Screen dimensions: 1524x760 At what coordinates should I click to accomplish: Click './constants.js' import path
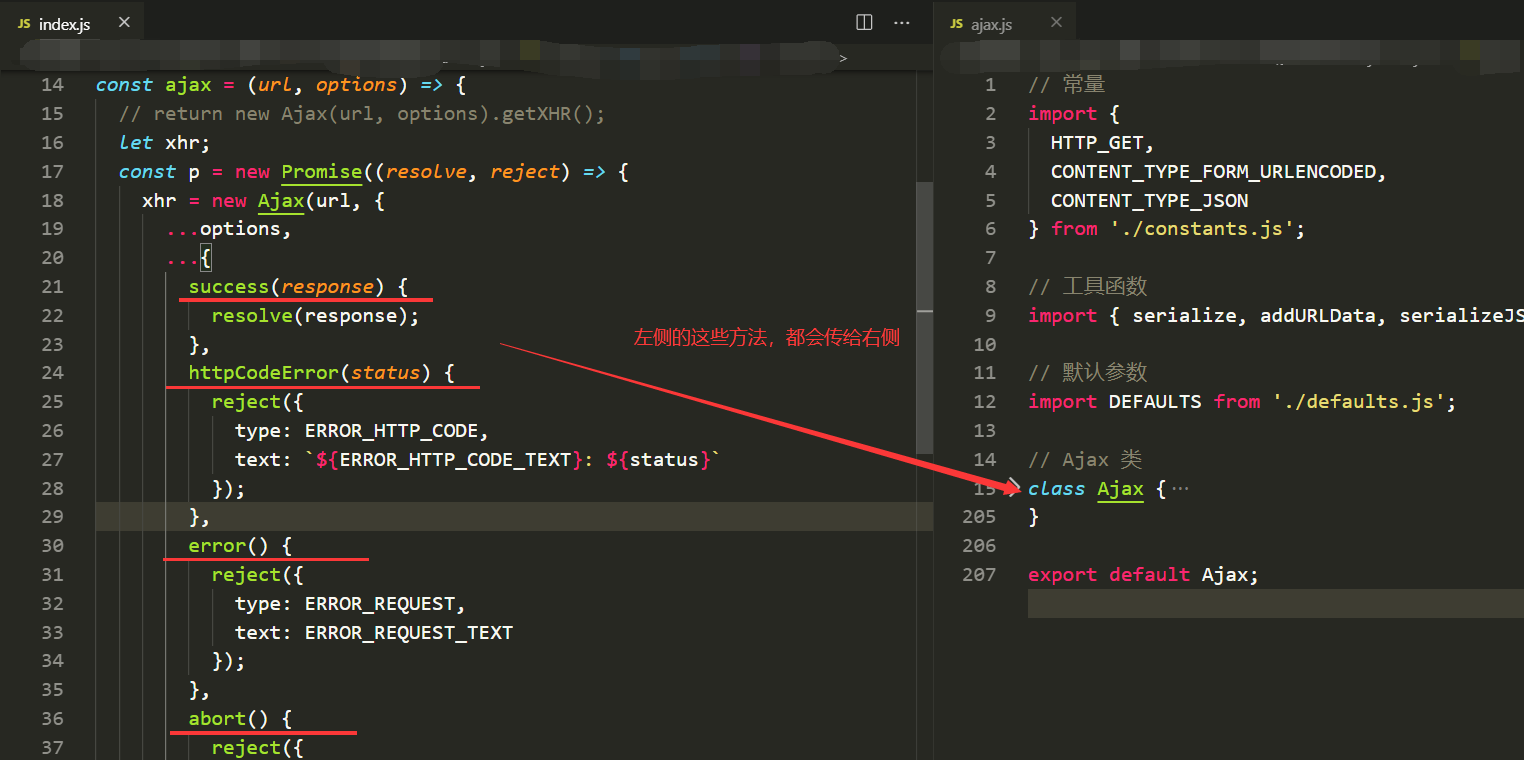[1203, 229]
